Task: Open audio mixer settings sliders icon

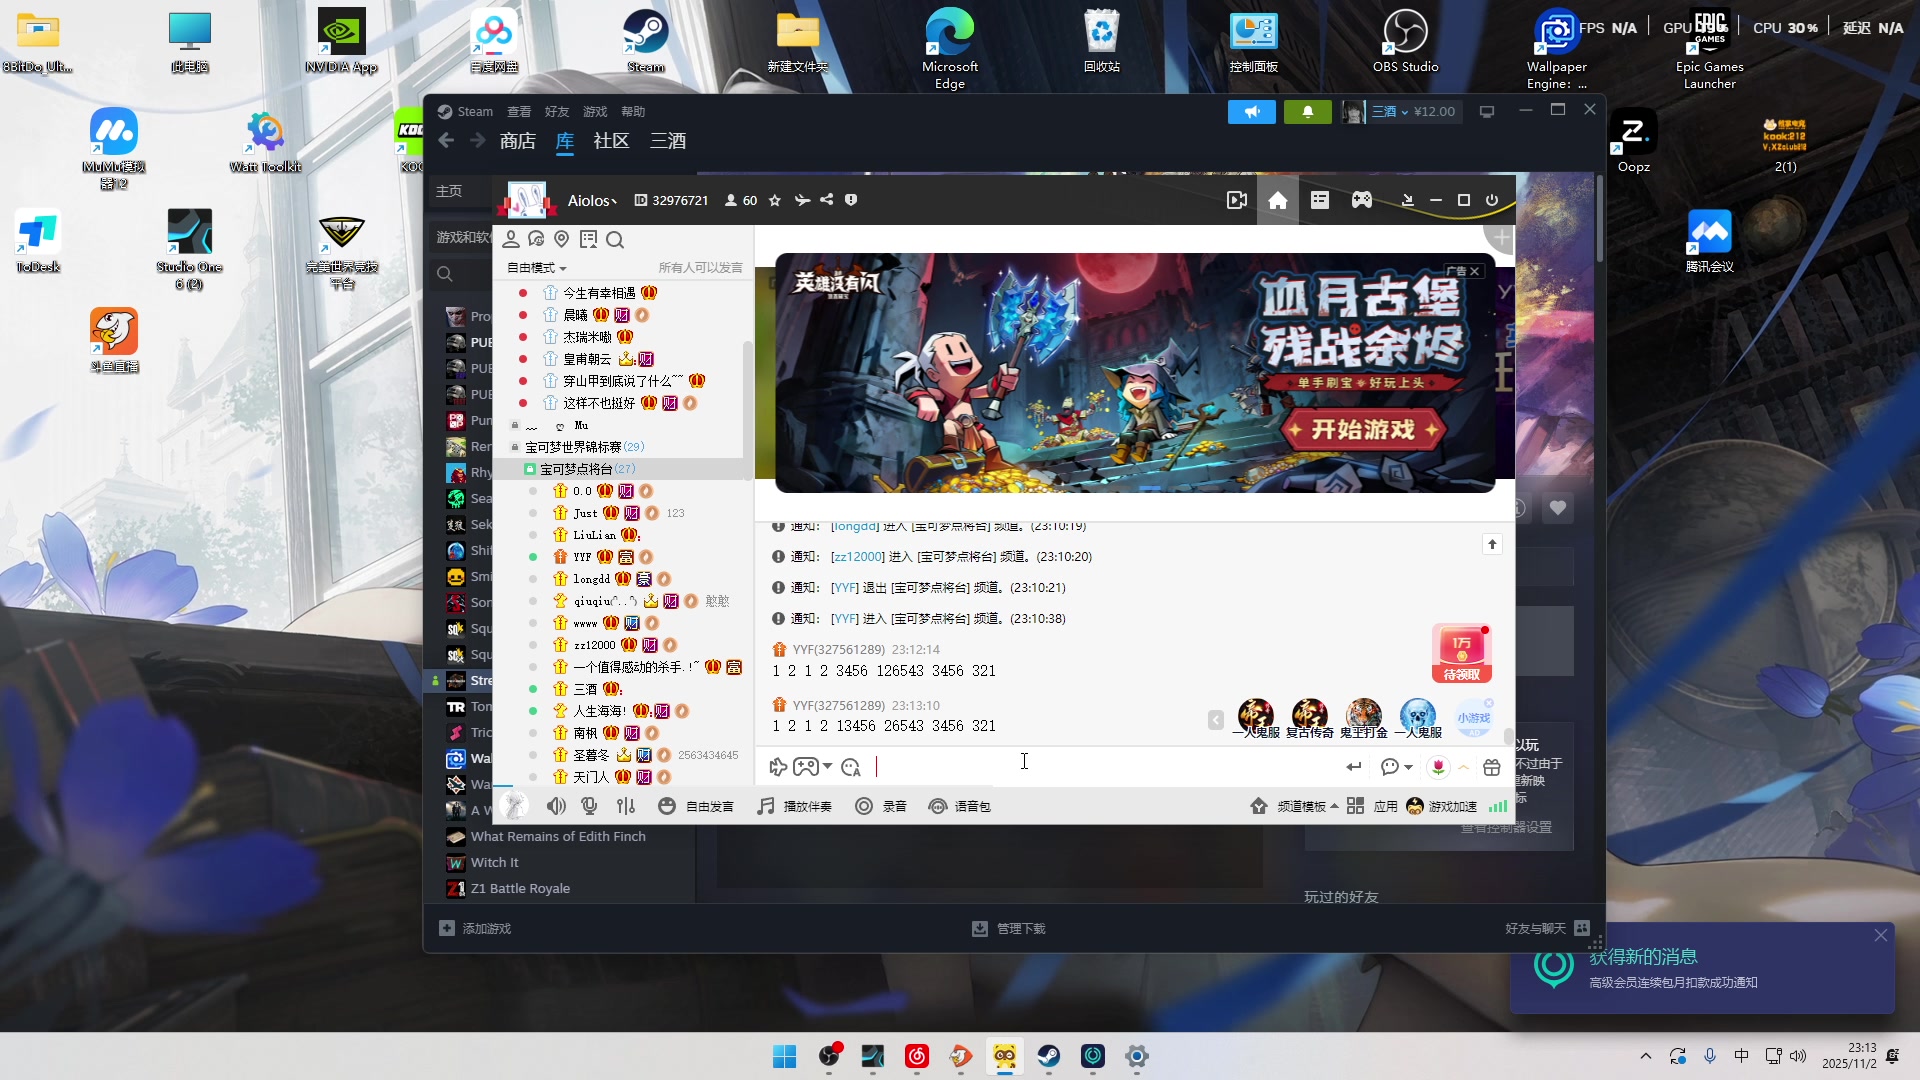Action: (626, 806)
